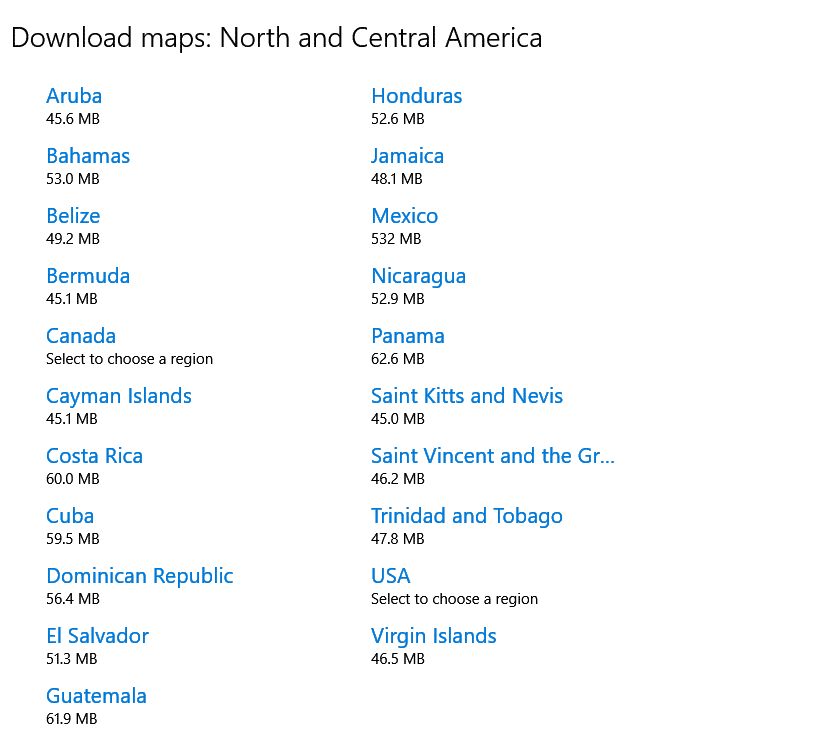Open USA to choose a region
Screen dimensions: 821x749
pyautogui.click(x=391, y=576)
